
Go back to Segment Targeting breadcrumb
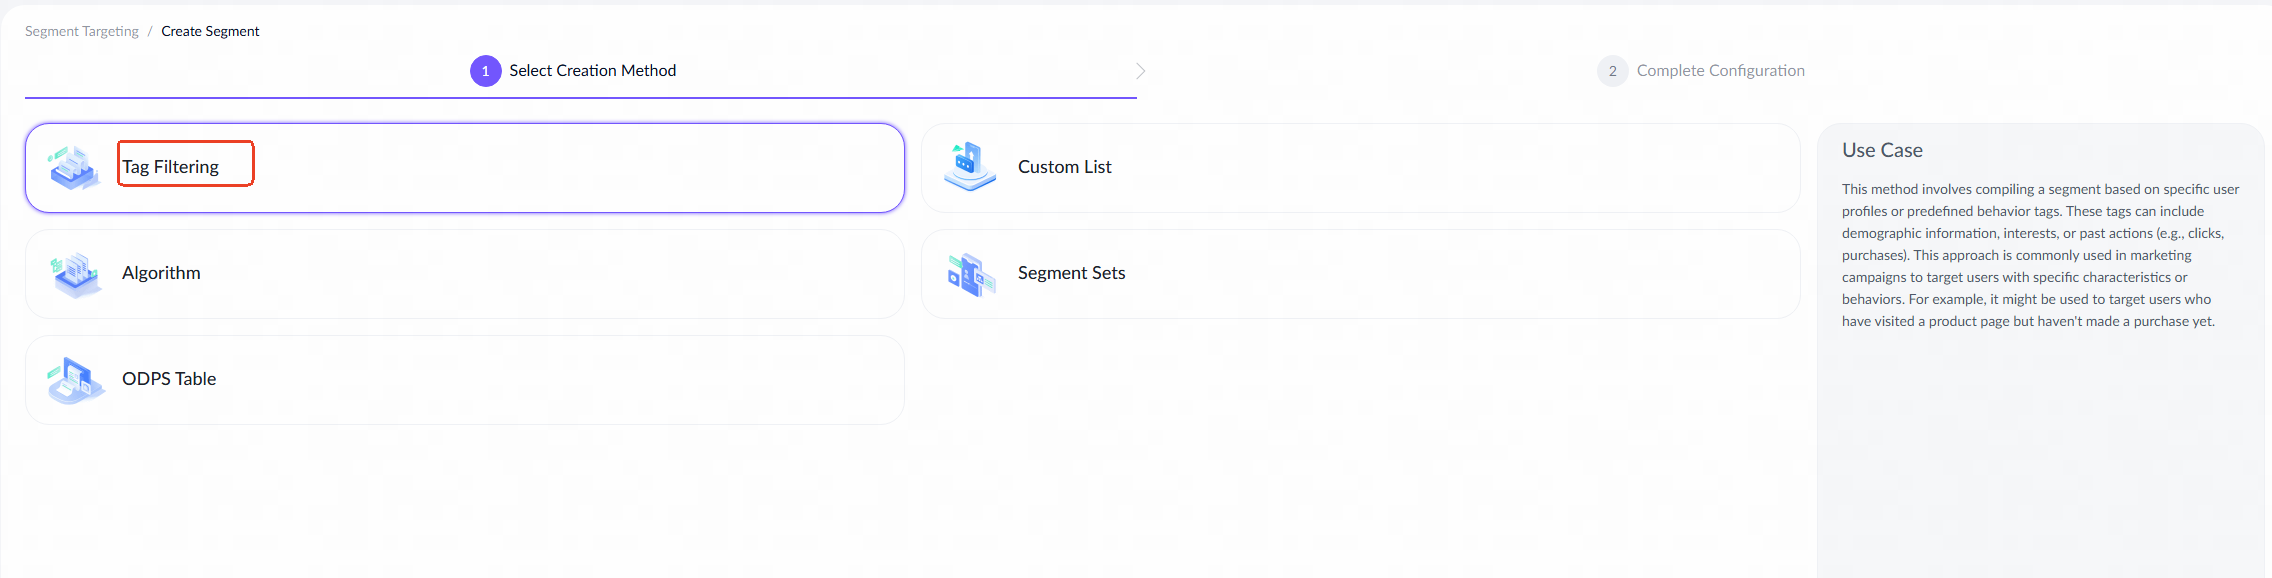coord(82,31)
